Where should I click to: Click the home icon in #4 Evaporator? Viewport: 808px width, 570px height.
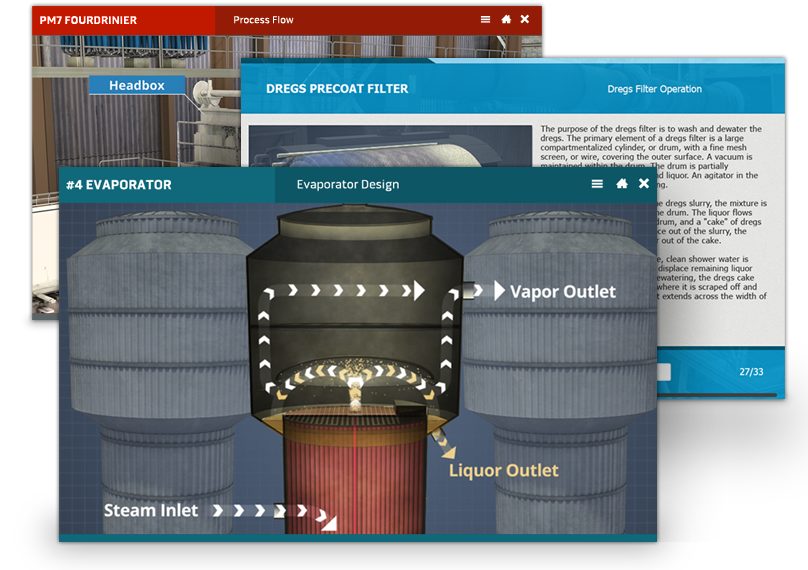tap(621, 184)
